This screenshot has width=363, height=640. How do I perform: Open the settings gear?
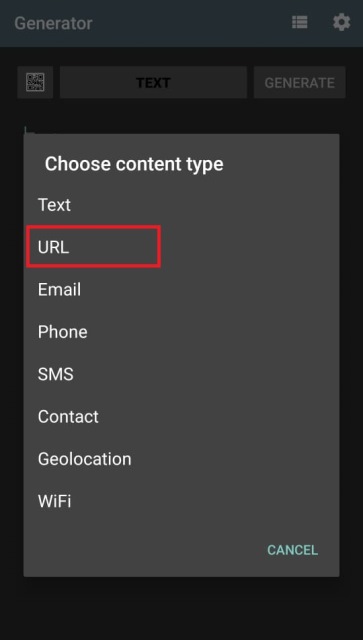[341, 22]
